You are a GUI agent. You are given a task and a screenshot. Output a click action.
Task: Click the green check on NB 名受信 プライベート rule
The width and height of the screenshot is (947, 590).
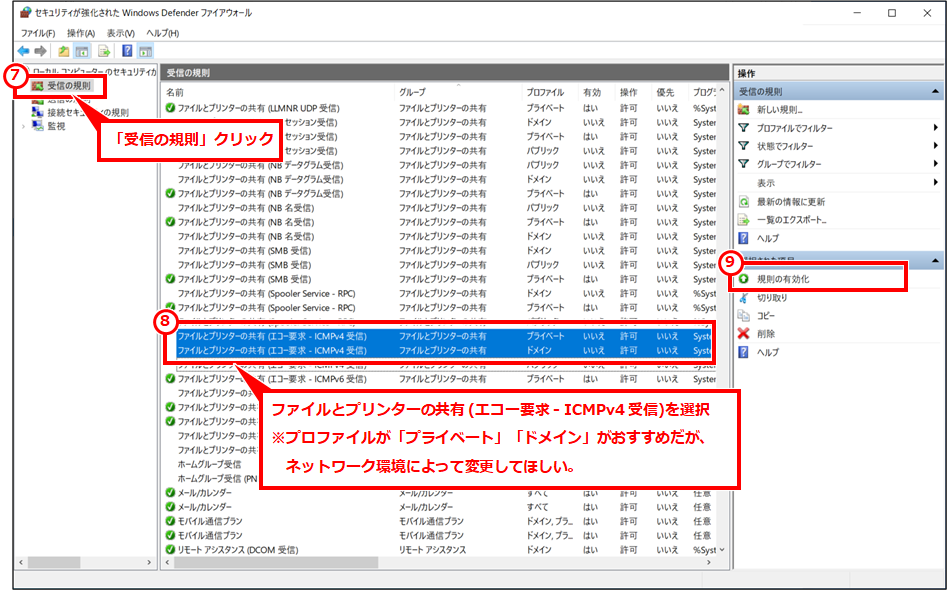pyautogui.click(x=170, y=222)
